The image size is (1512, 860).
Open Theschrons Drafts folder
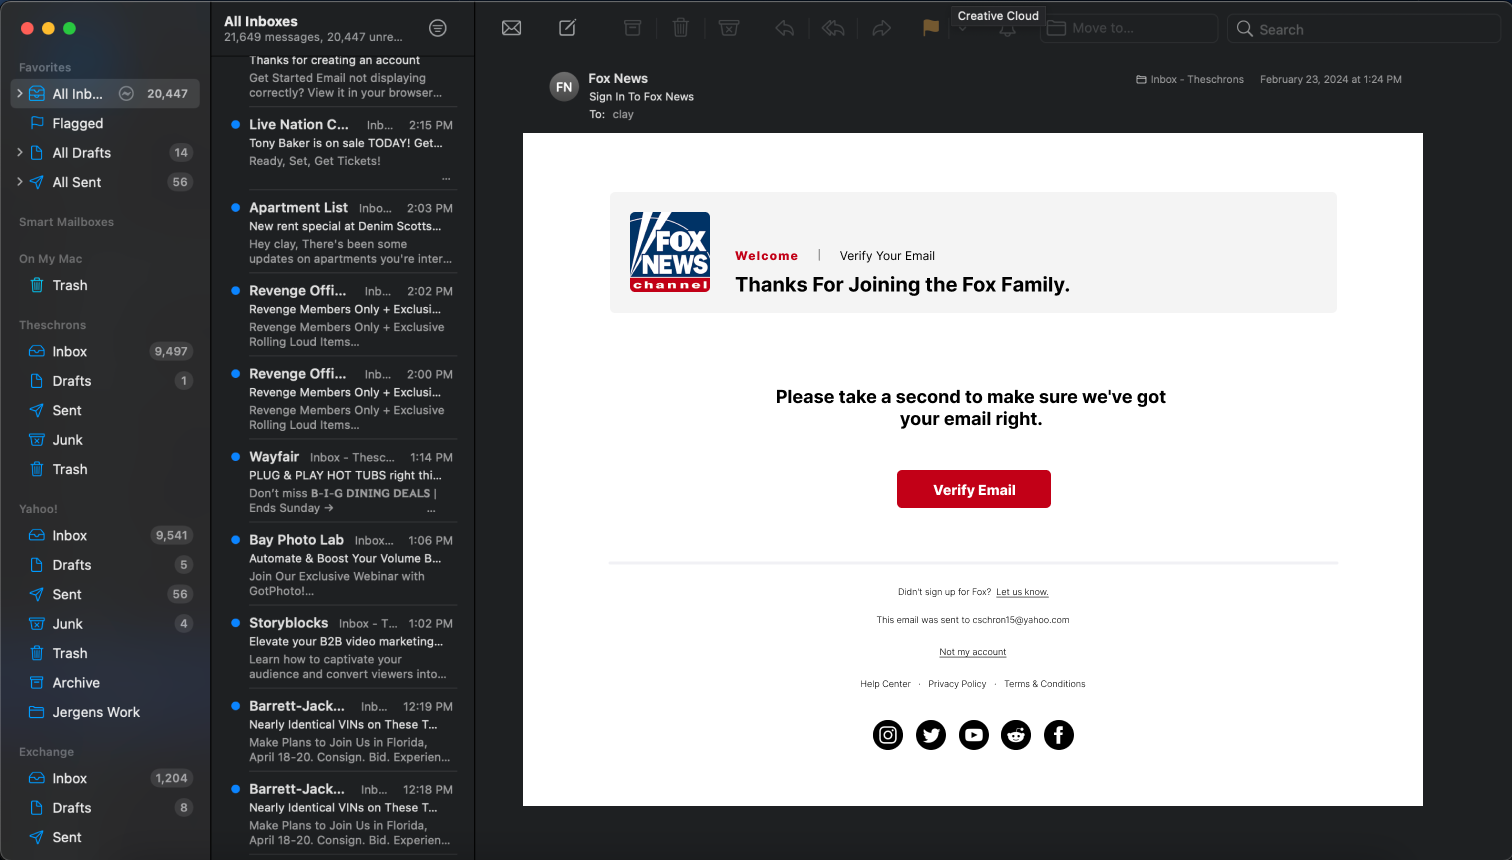point(105,381)
